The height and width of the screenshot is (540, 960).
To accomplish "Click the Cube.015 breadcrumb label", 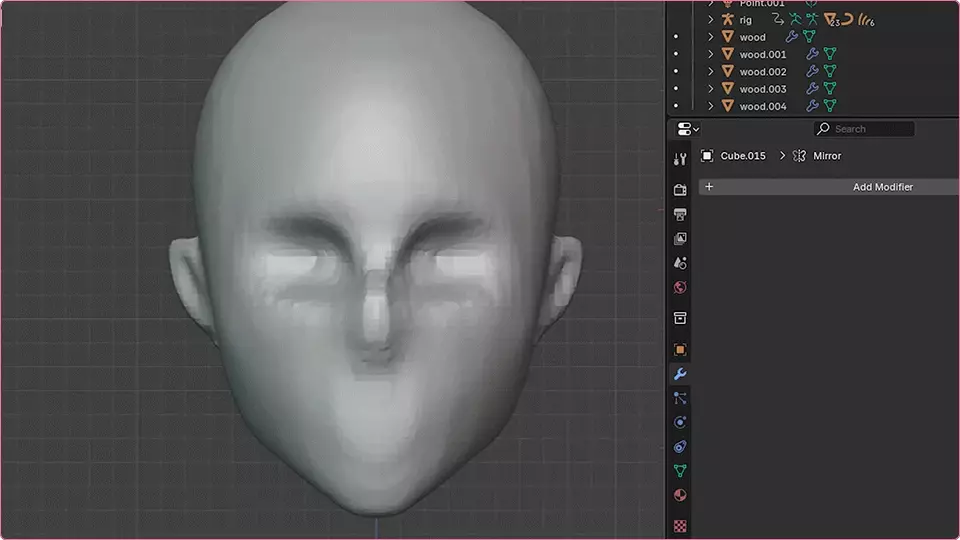I will [x=743, y=156].
